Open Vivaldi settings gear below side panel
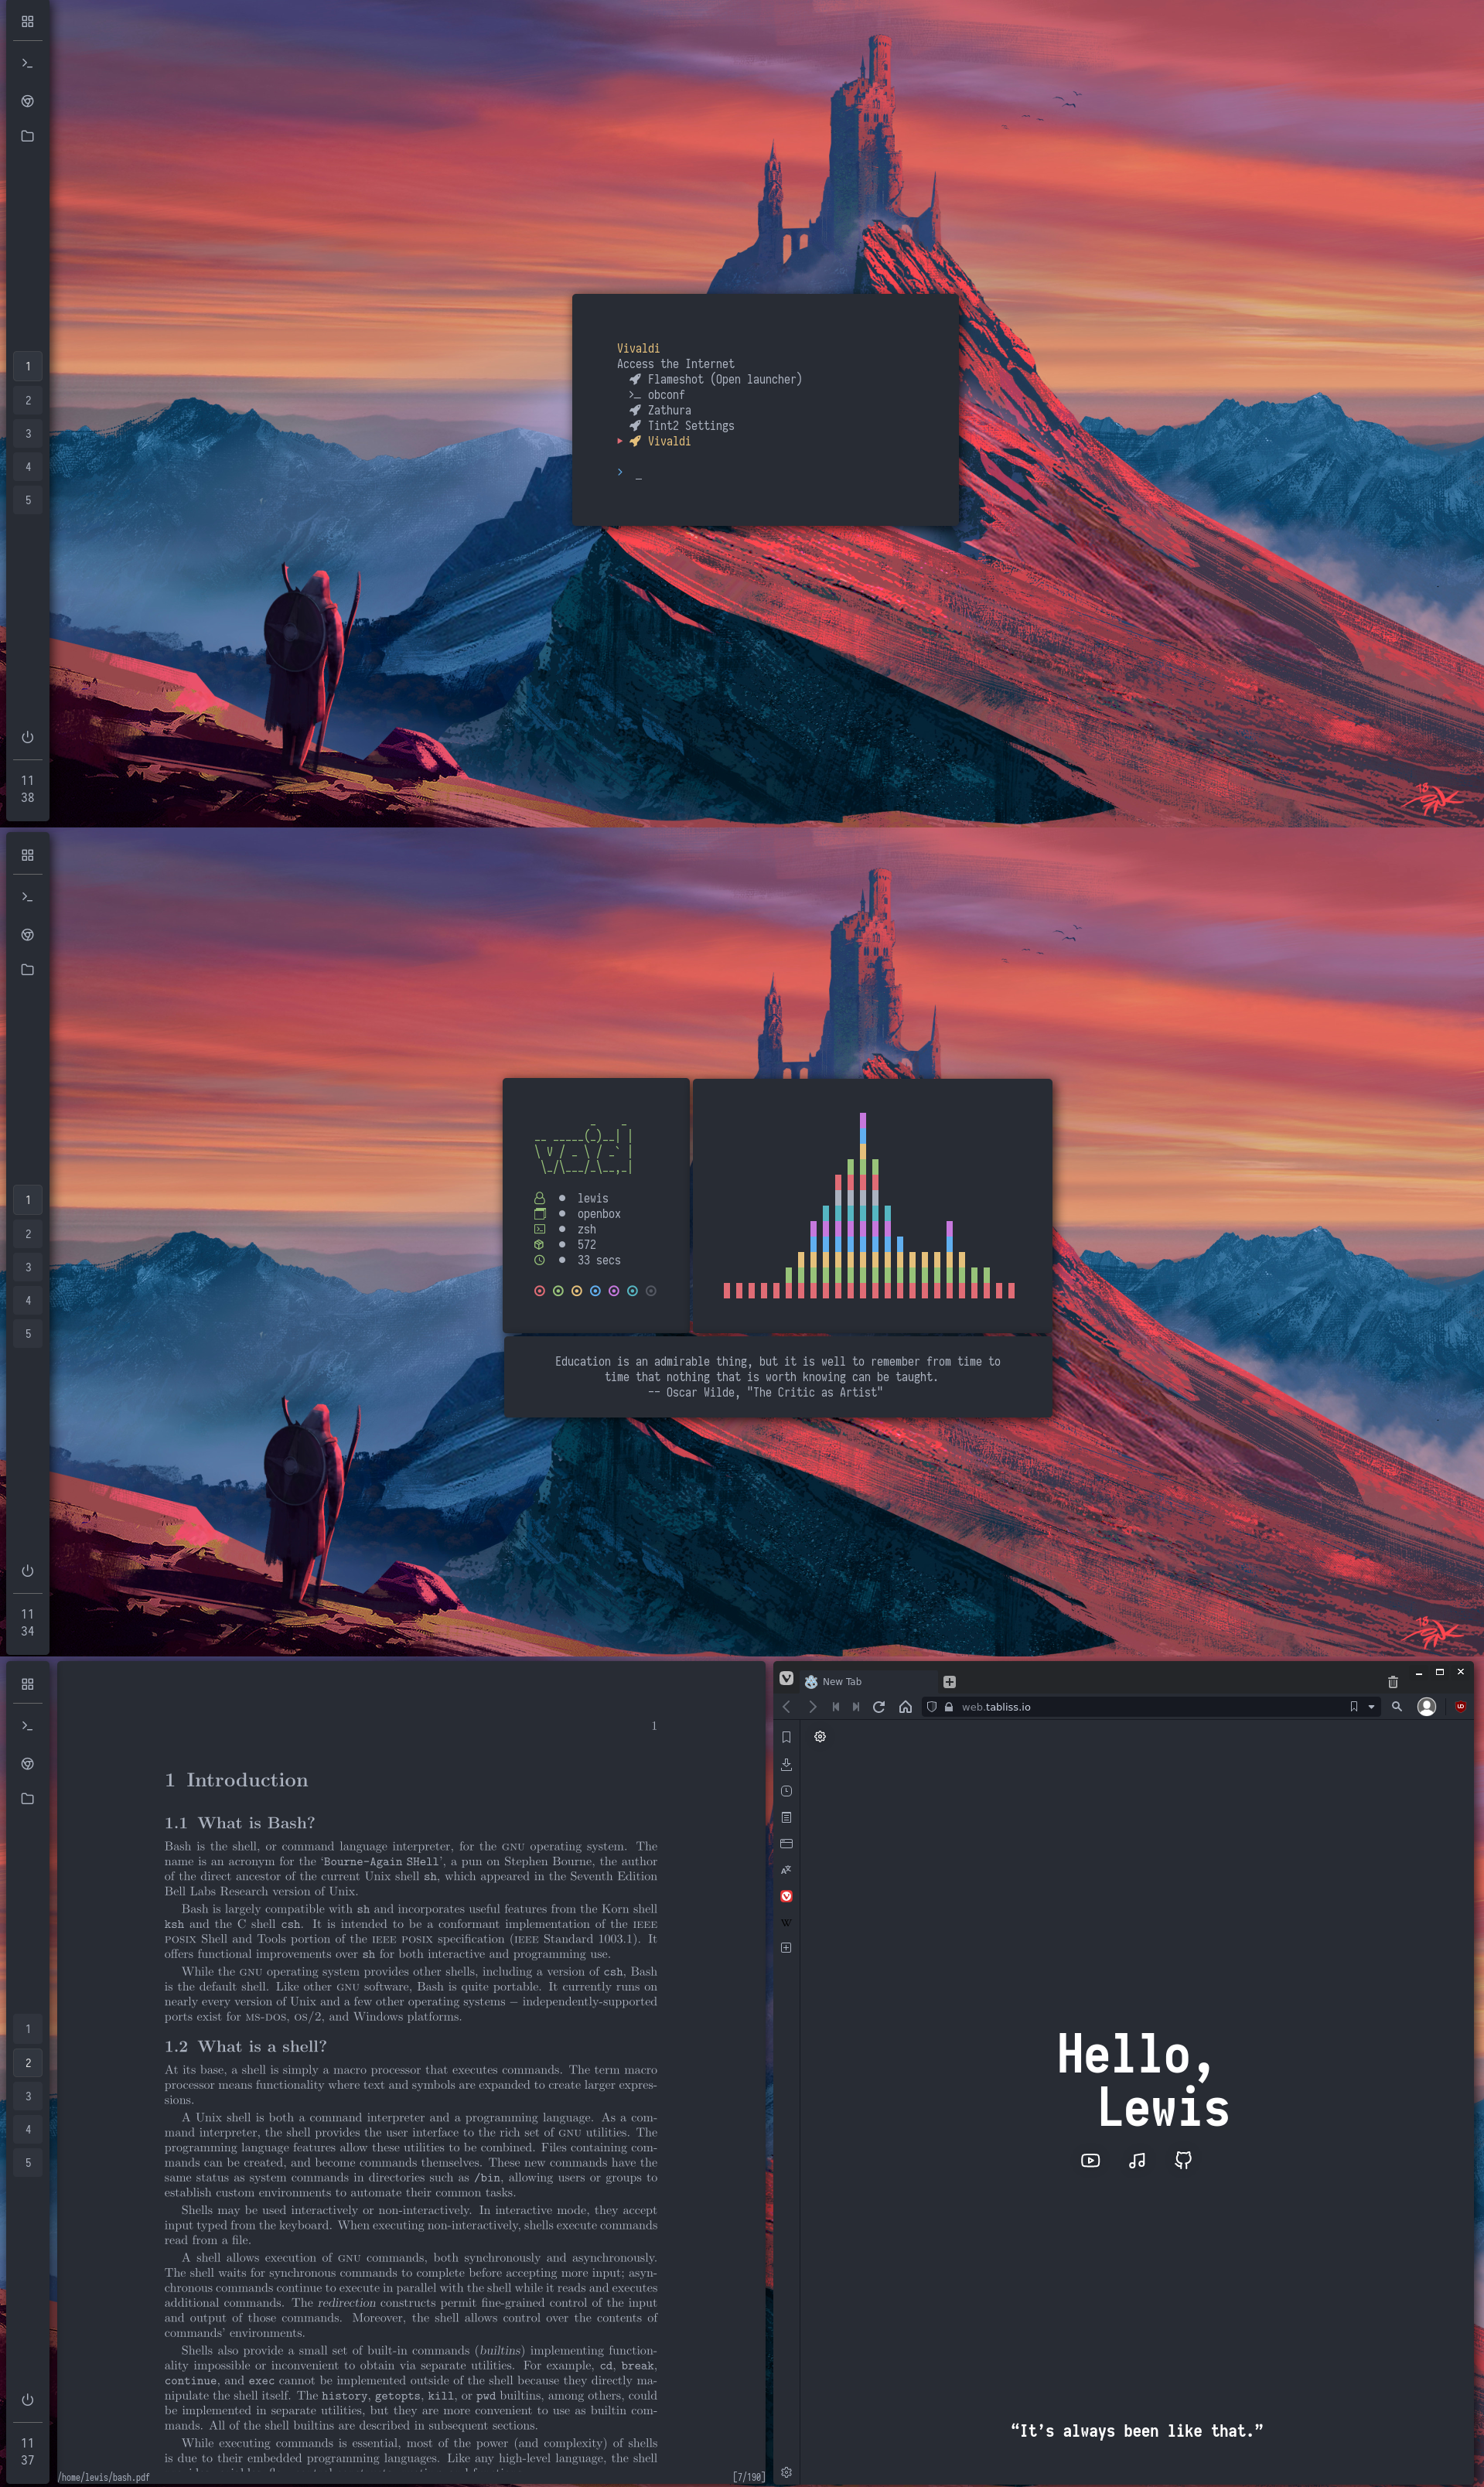Viewport: 1484px width, 2487px height. 786,2472
